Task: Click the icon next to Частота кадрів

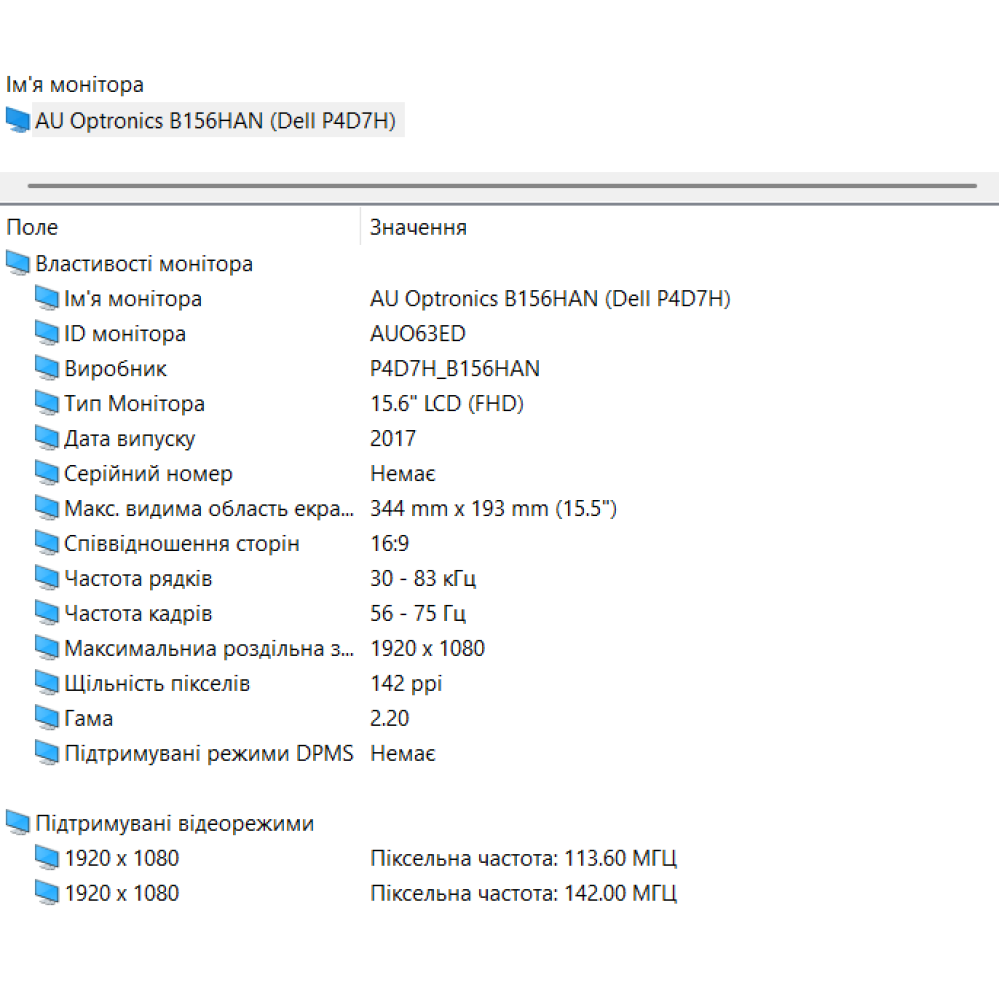Action: coord(46,613)
